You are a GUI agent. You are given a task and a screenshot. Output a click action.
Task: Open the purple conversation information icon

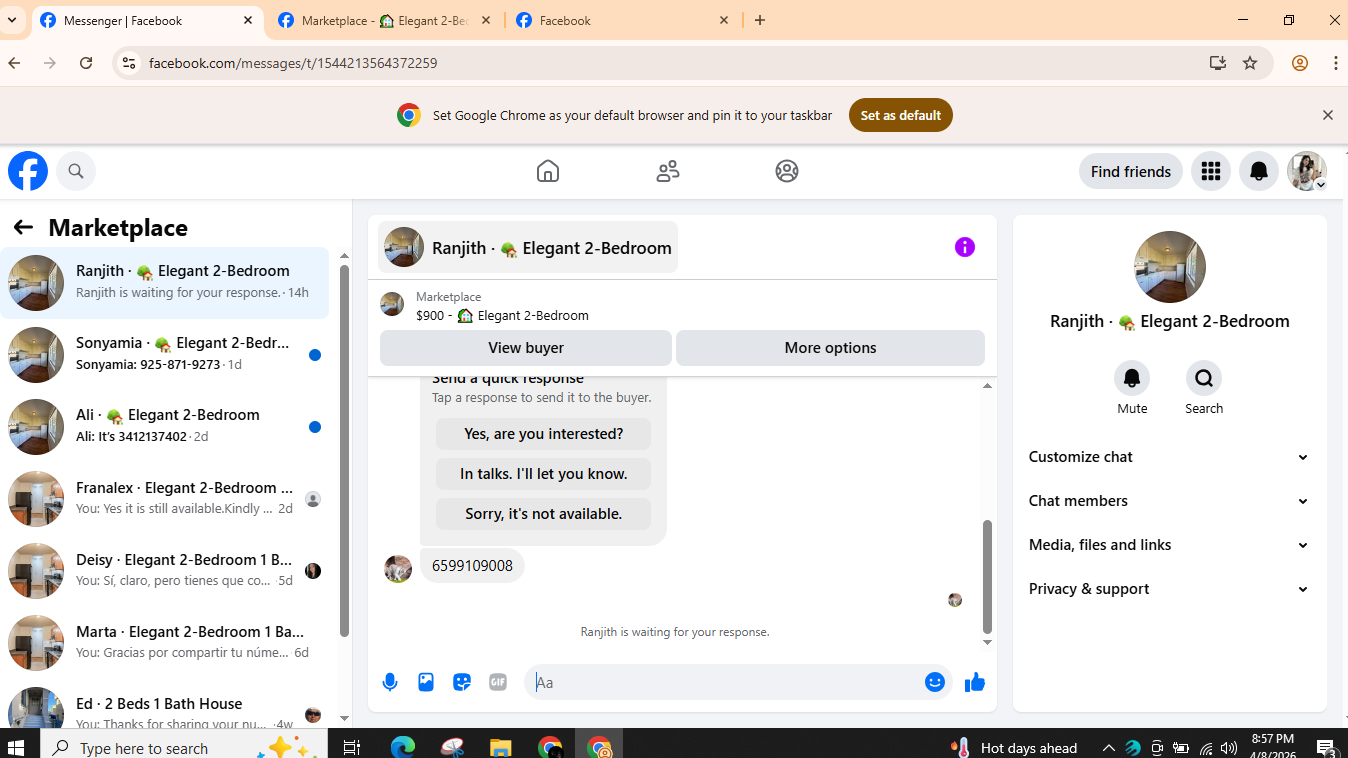click(965, 247)
